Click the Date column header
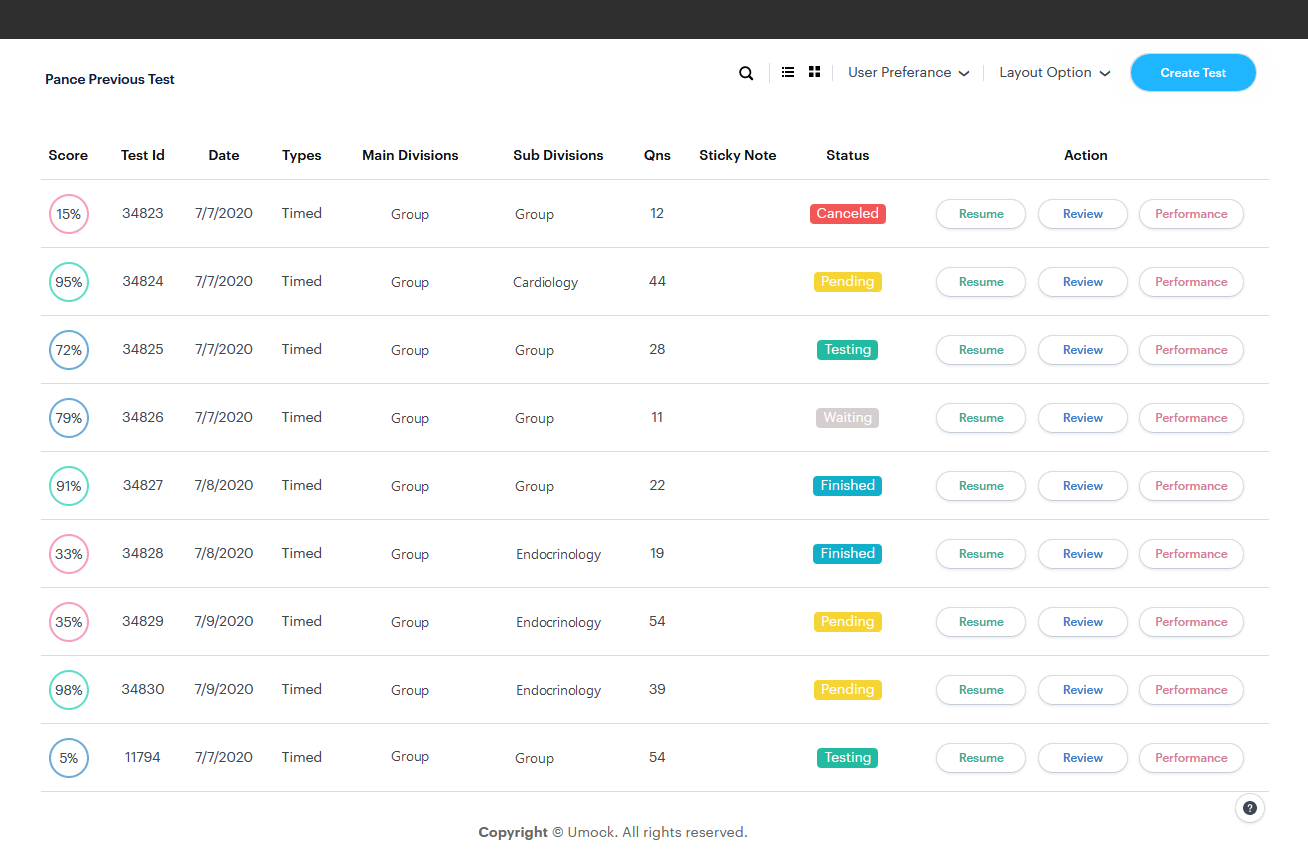The height and width of the screenshot is (858, 1308). [x=224, y=155]
